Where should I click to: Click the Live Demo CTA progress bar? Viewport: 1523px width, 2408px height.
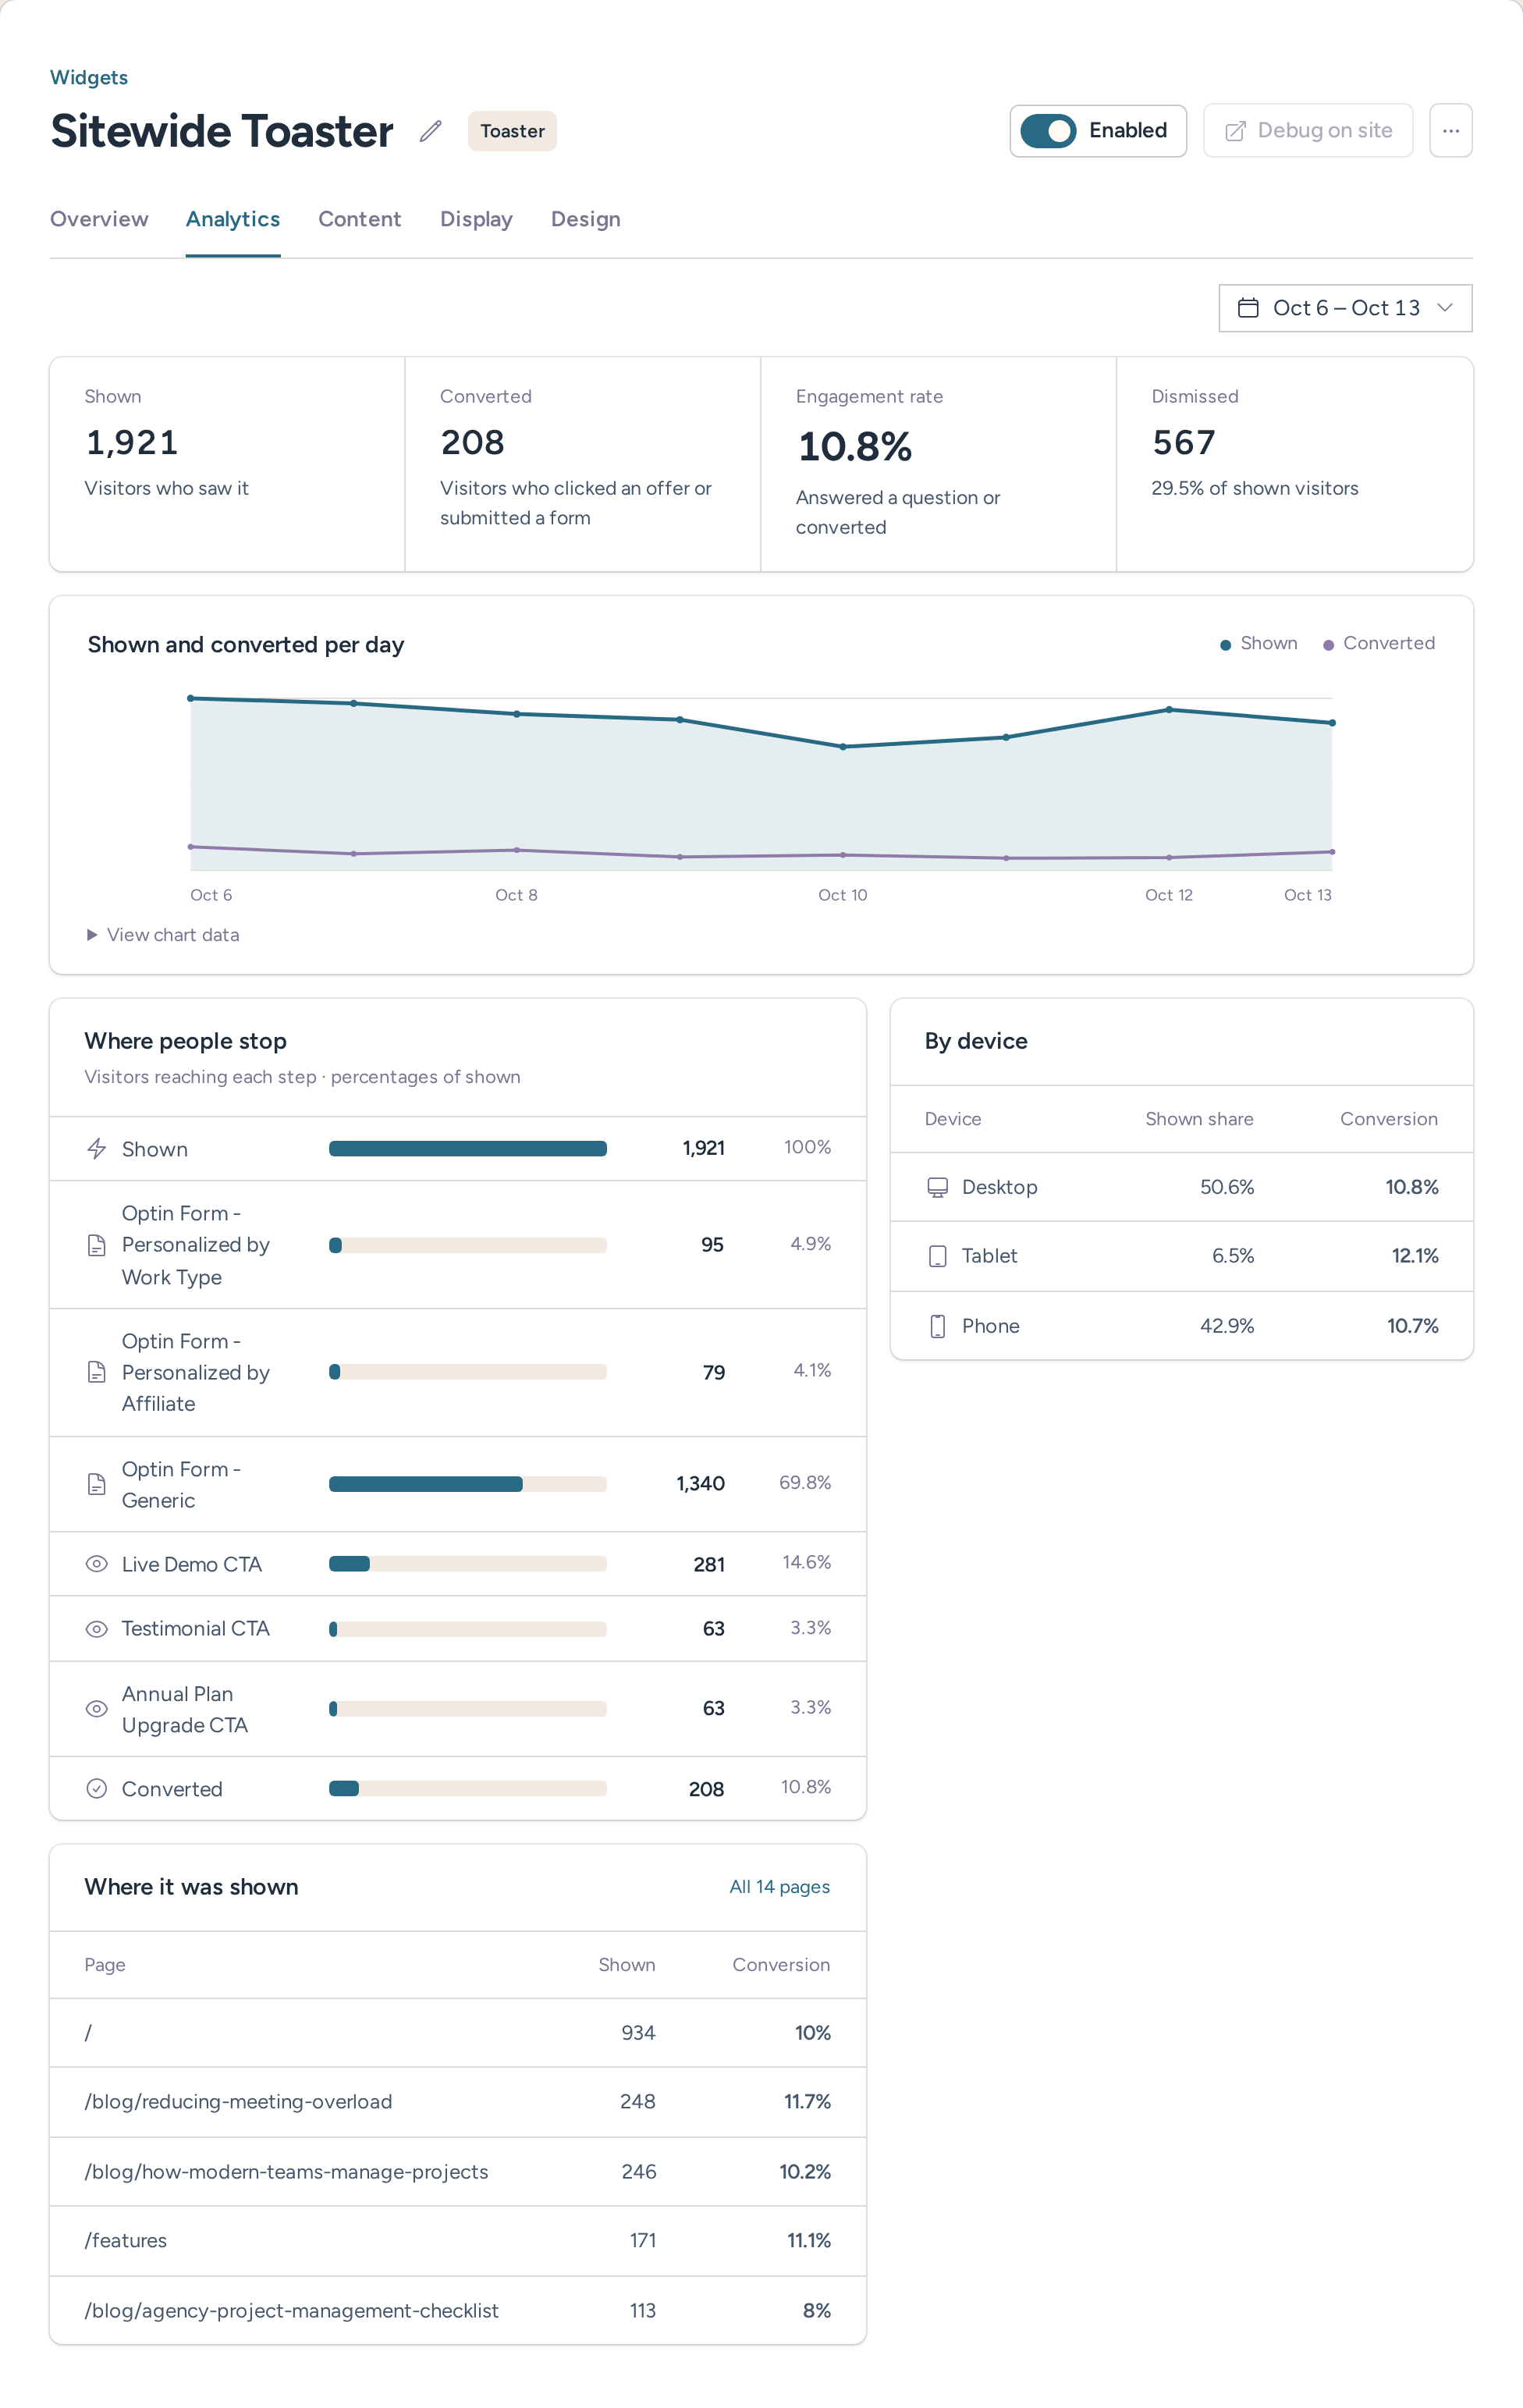(468, 1564)
